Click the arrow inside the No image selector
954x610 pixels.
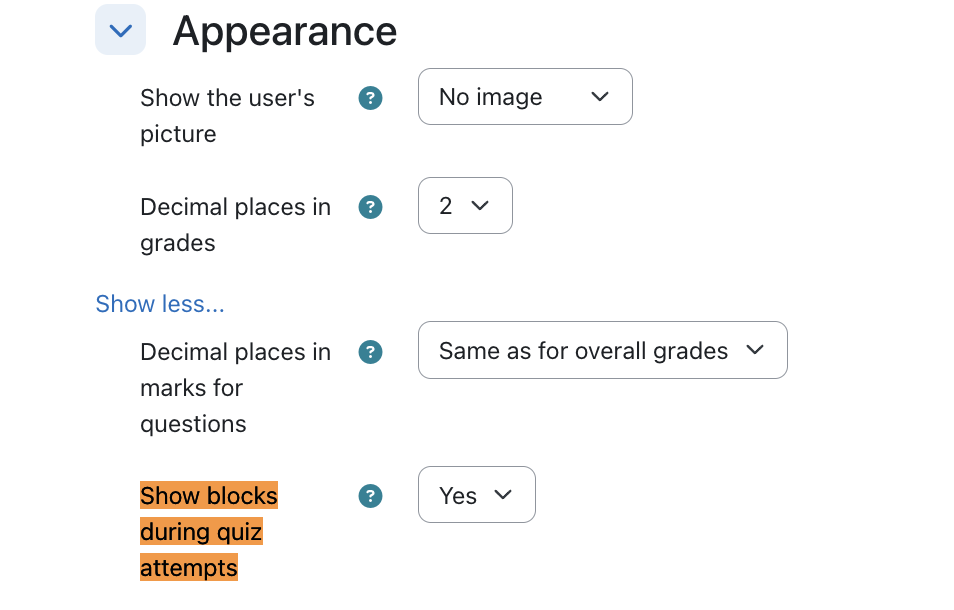[x=600, y=97]
